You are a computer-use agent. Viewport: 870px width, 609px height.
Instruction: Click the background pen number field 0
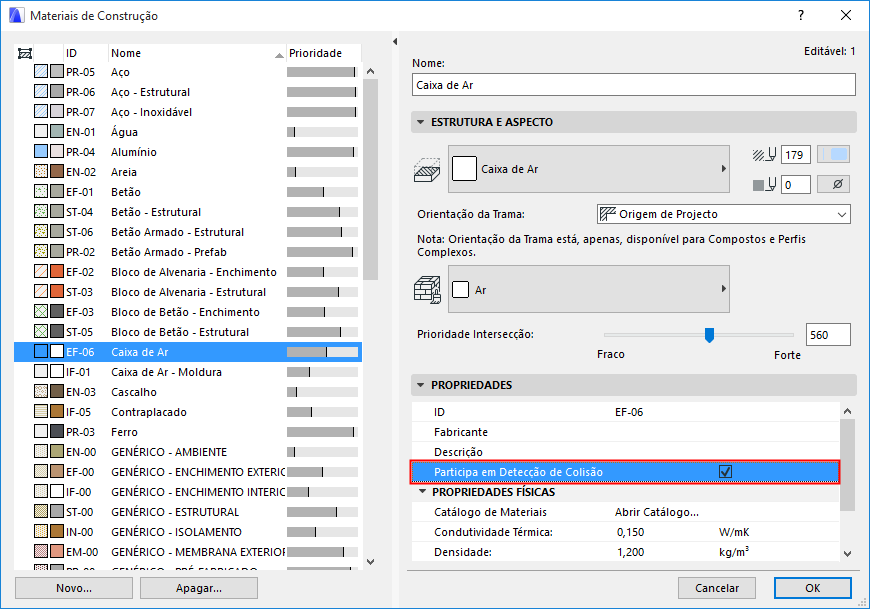click(x=796, y=184)
